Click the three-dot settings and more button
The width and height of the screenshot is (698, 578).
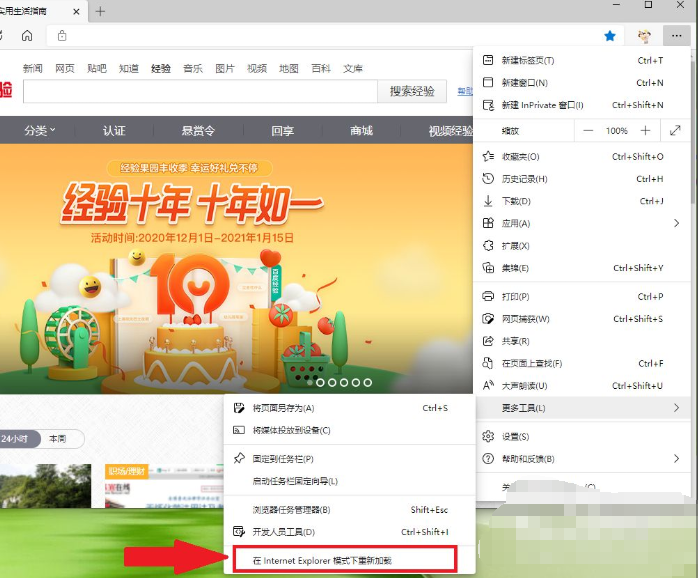click(677, 36)
